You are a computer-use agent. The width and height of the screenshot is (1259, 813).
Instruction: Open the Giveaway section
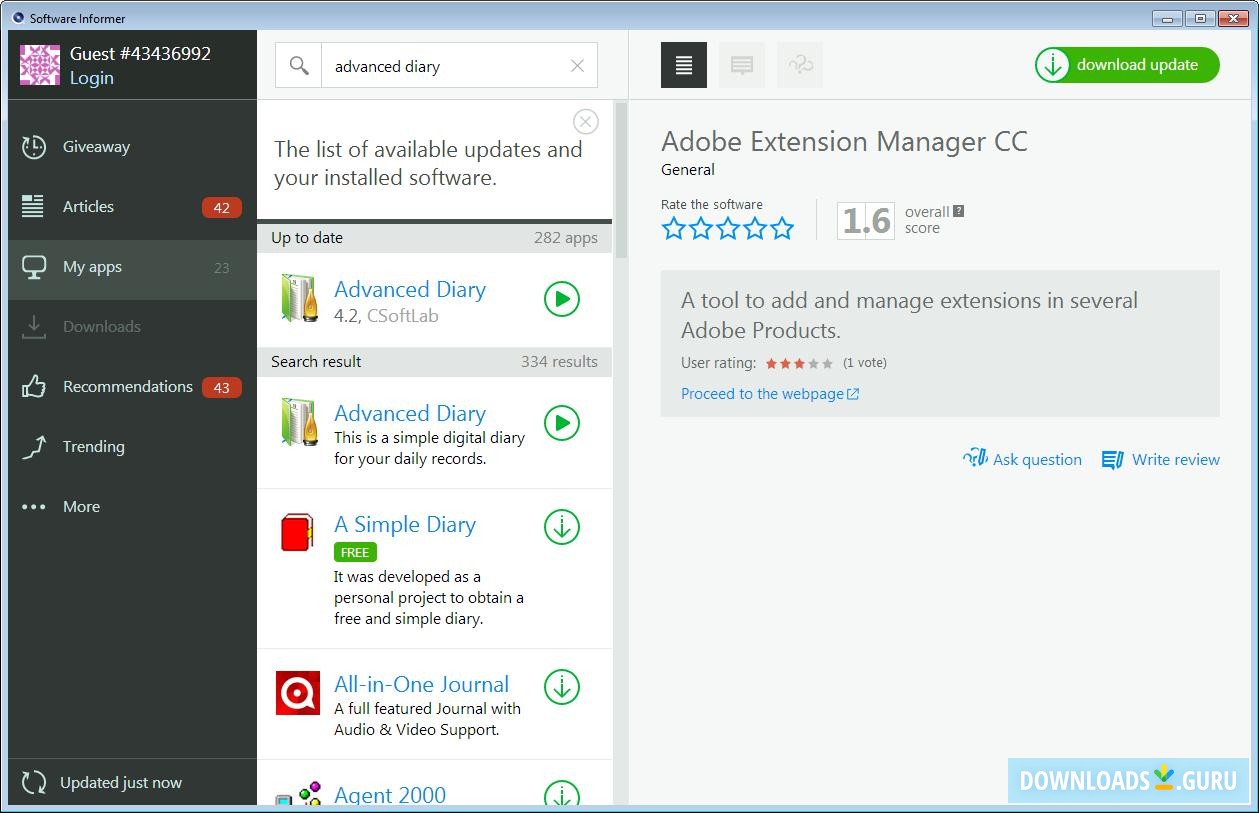96,147
